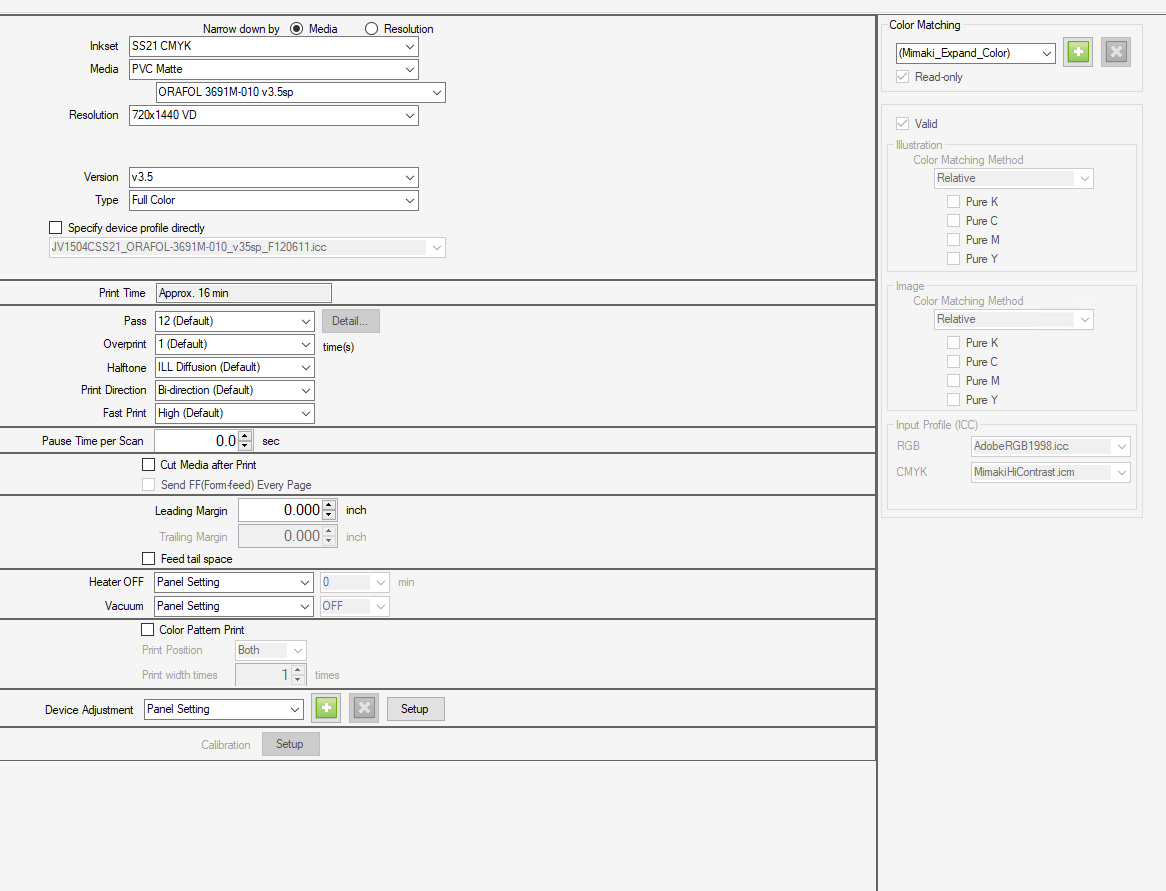Viewport: 1166px width, 891px height.
Task: Check Pure C under Illustration
Action: [953, 220]
